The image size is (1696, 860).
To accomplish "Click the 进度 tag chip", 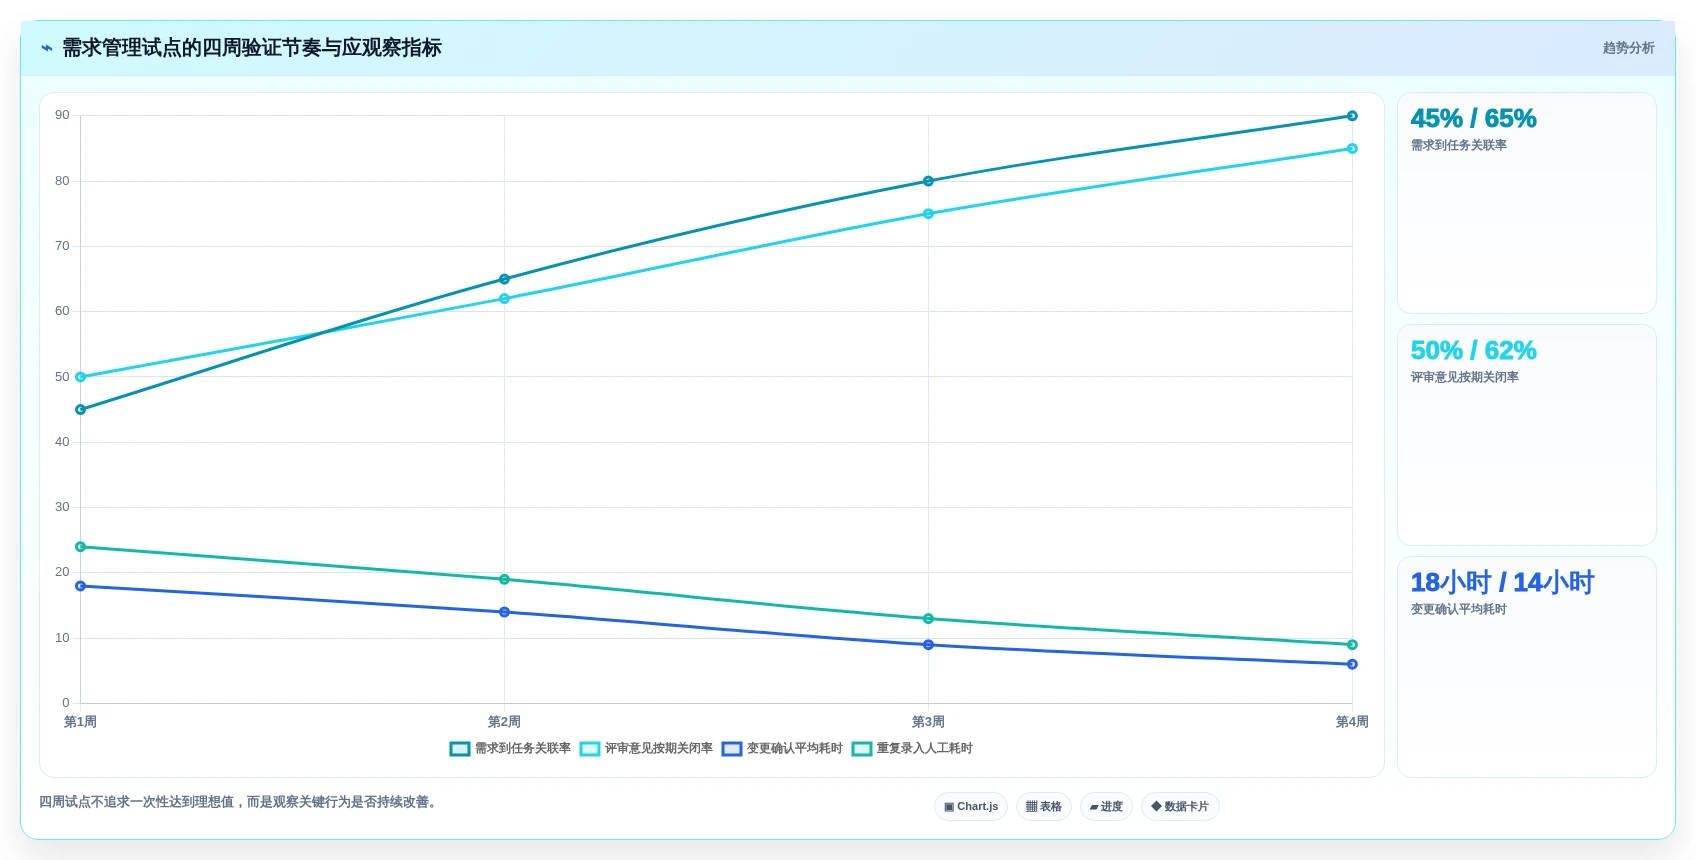I will point(1106,807).
